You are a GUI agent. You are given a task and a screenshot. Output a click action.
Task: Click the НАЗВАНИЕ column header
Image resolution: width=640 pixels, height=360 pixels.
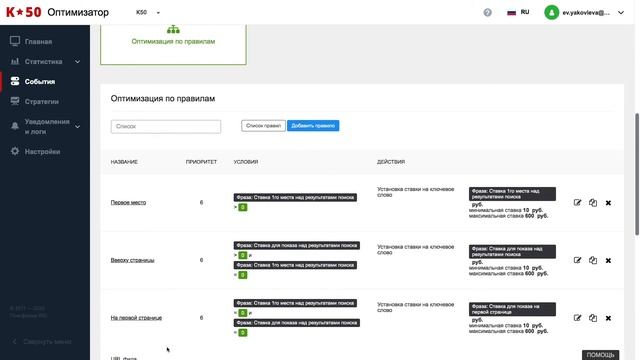pos(124,162)
